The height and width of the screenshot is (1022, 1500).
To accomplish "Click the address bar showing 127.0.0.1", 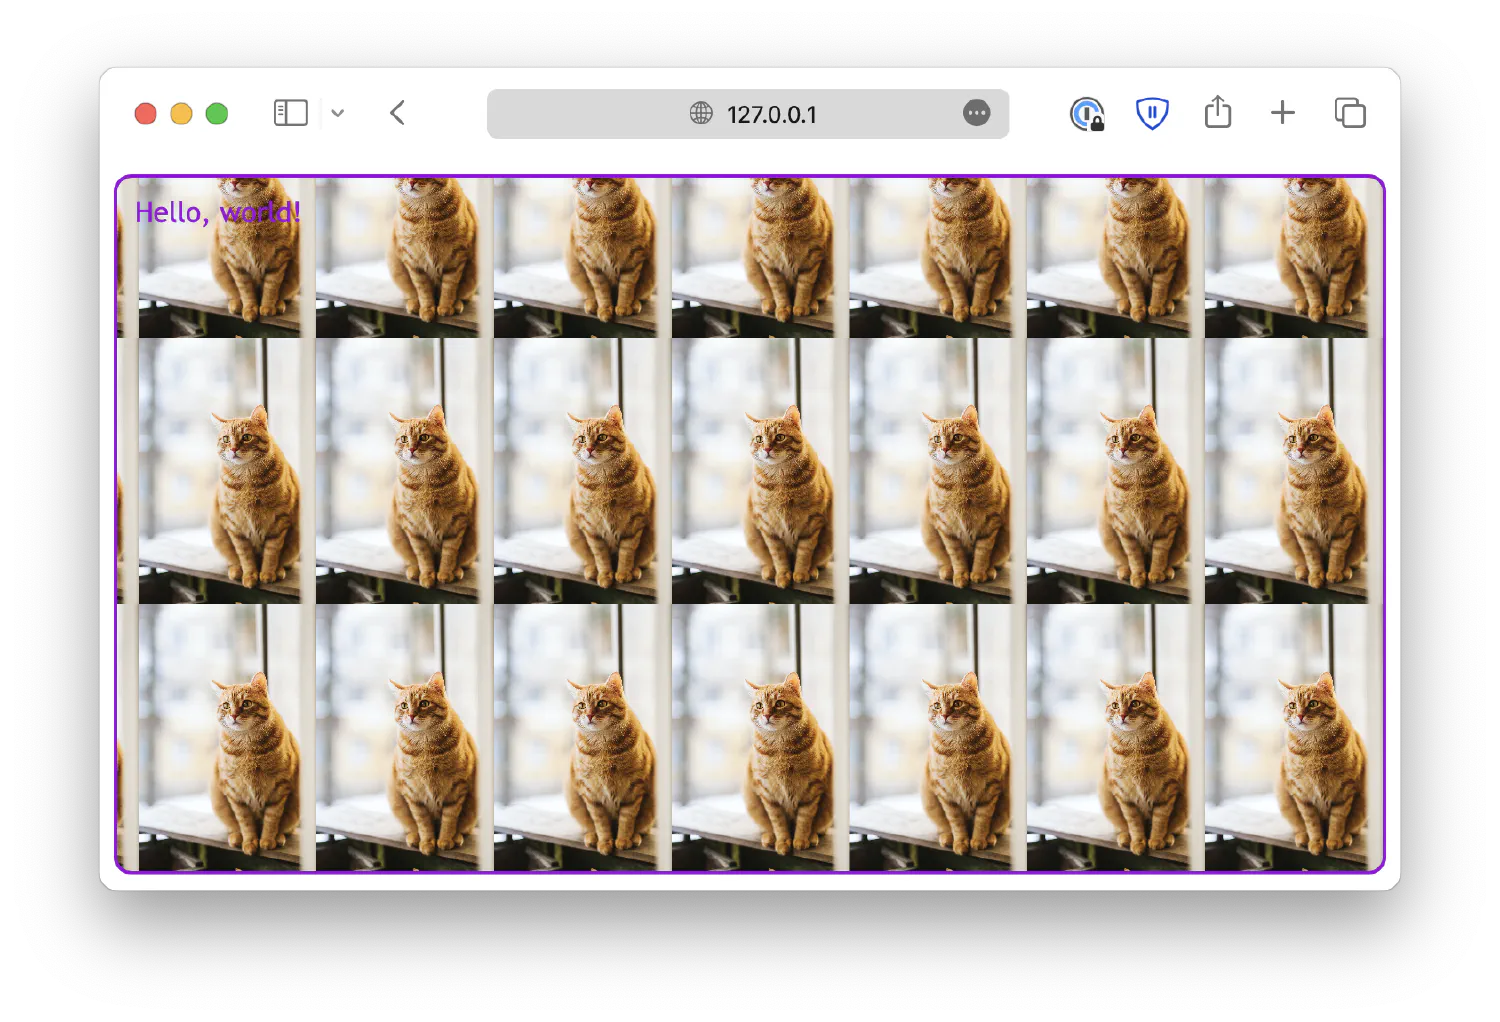I will pyautogui.click(x=748, y=114).
